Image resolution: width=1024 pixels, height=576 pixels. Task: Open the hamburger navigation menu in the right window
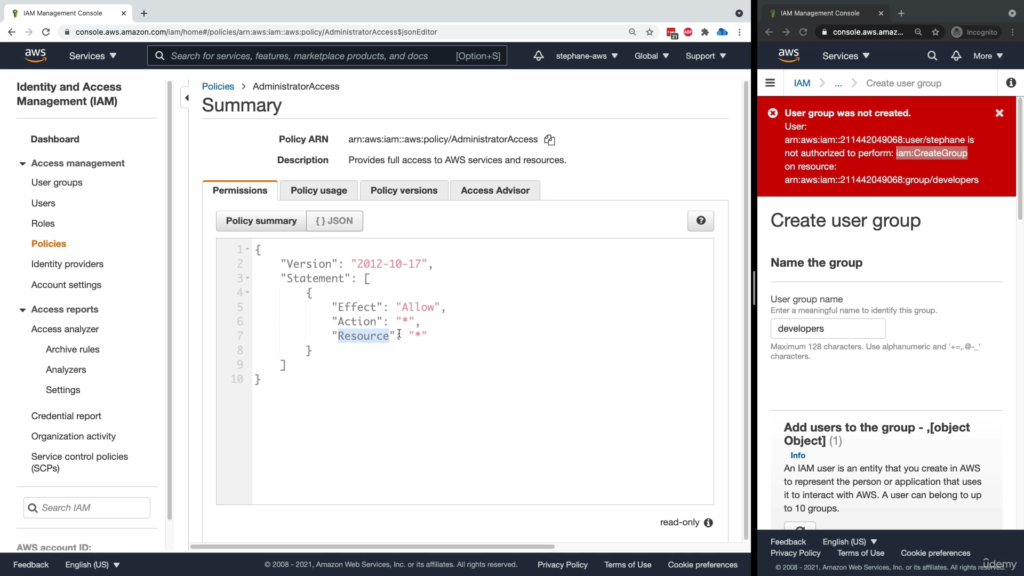coord(770,83)
